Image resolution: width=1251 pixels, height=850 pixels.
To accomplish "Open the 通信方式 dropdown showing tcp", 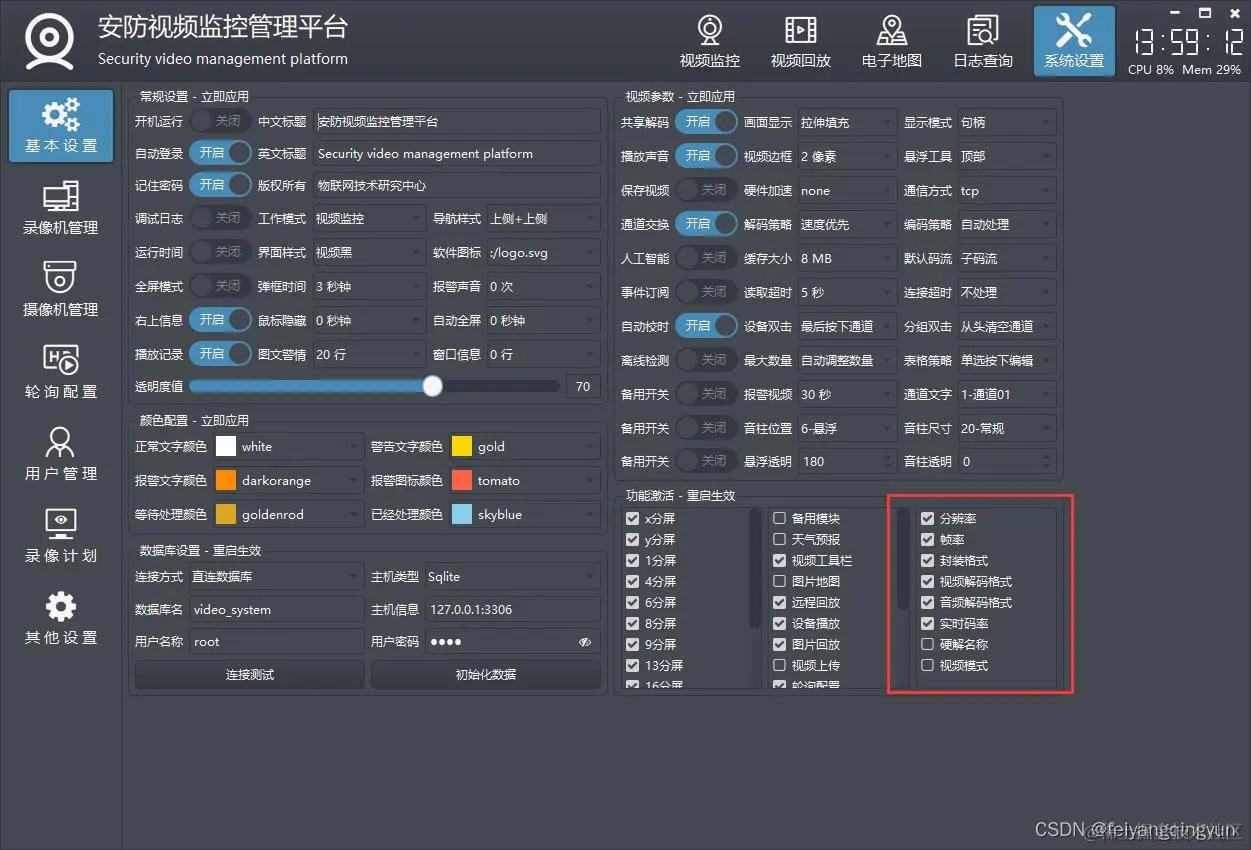I will [x=1006, y=189].
